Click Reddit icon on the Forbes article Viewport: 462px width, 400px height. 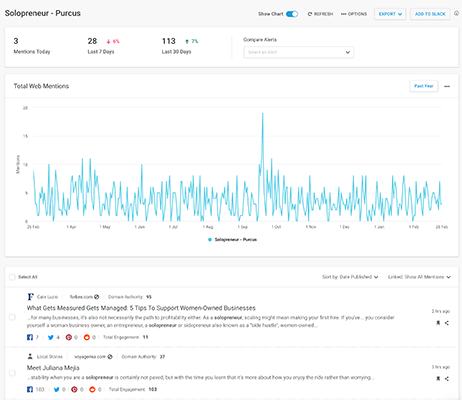87,337
